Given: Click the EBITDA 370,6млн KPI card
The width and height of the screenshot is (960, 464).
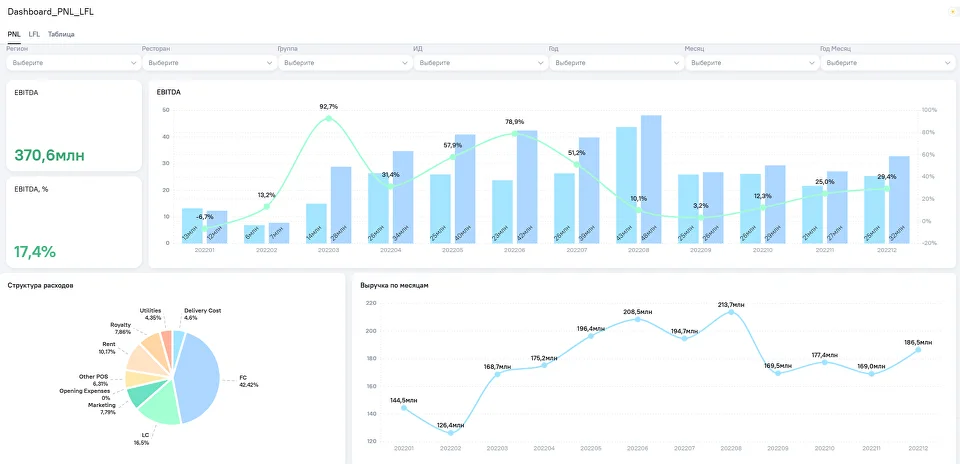Looking at the screenshot, I should [x=73, y=125].
